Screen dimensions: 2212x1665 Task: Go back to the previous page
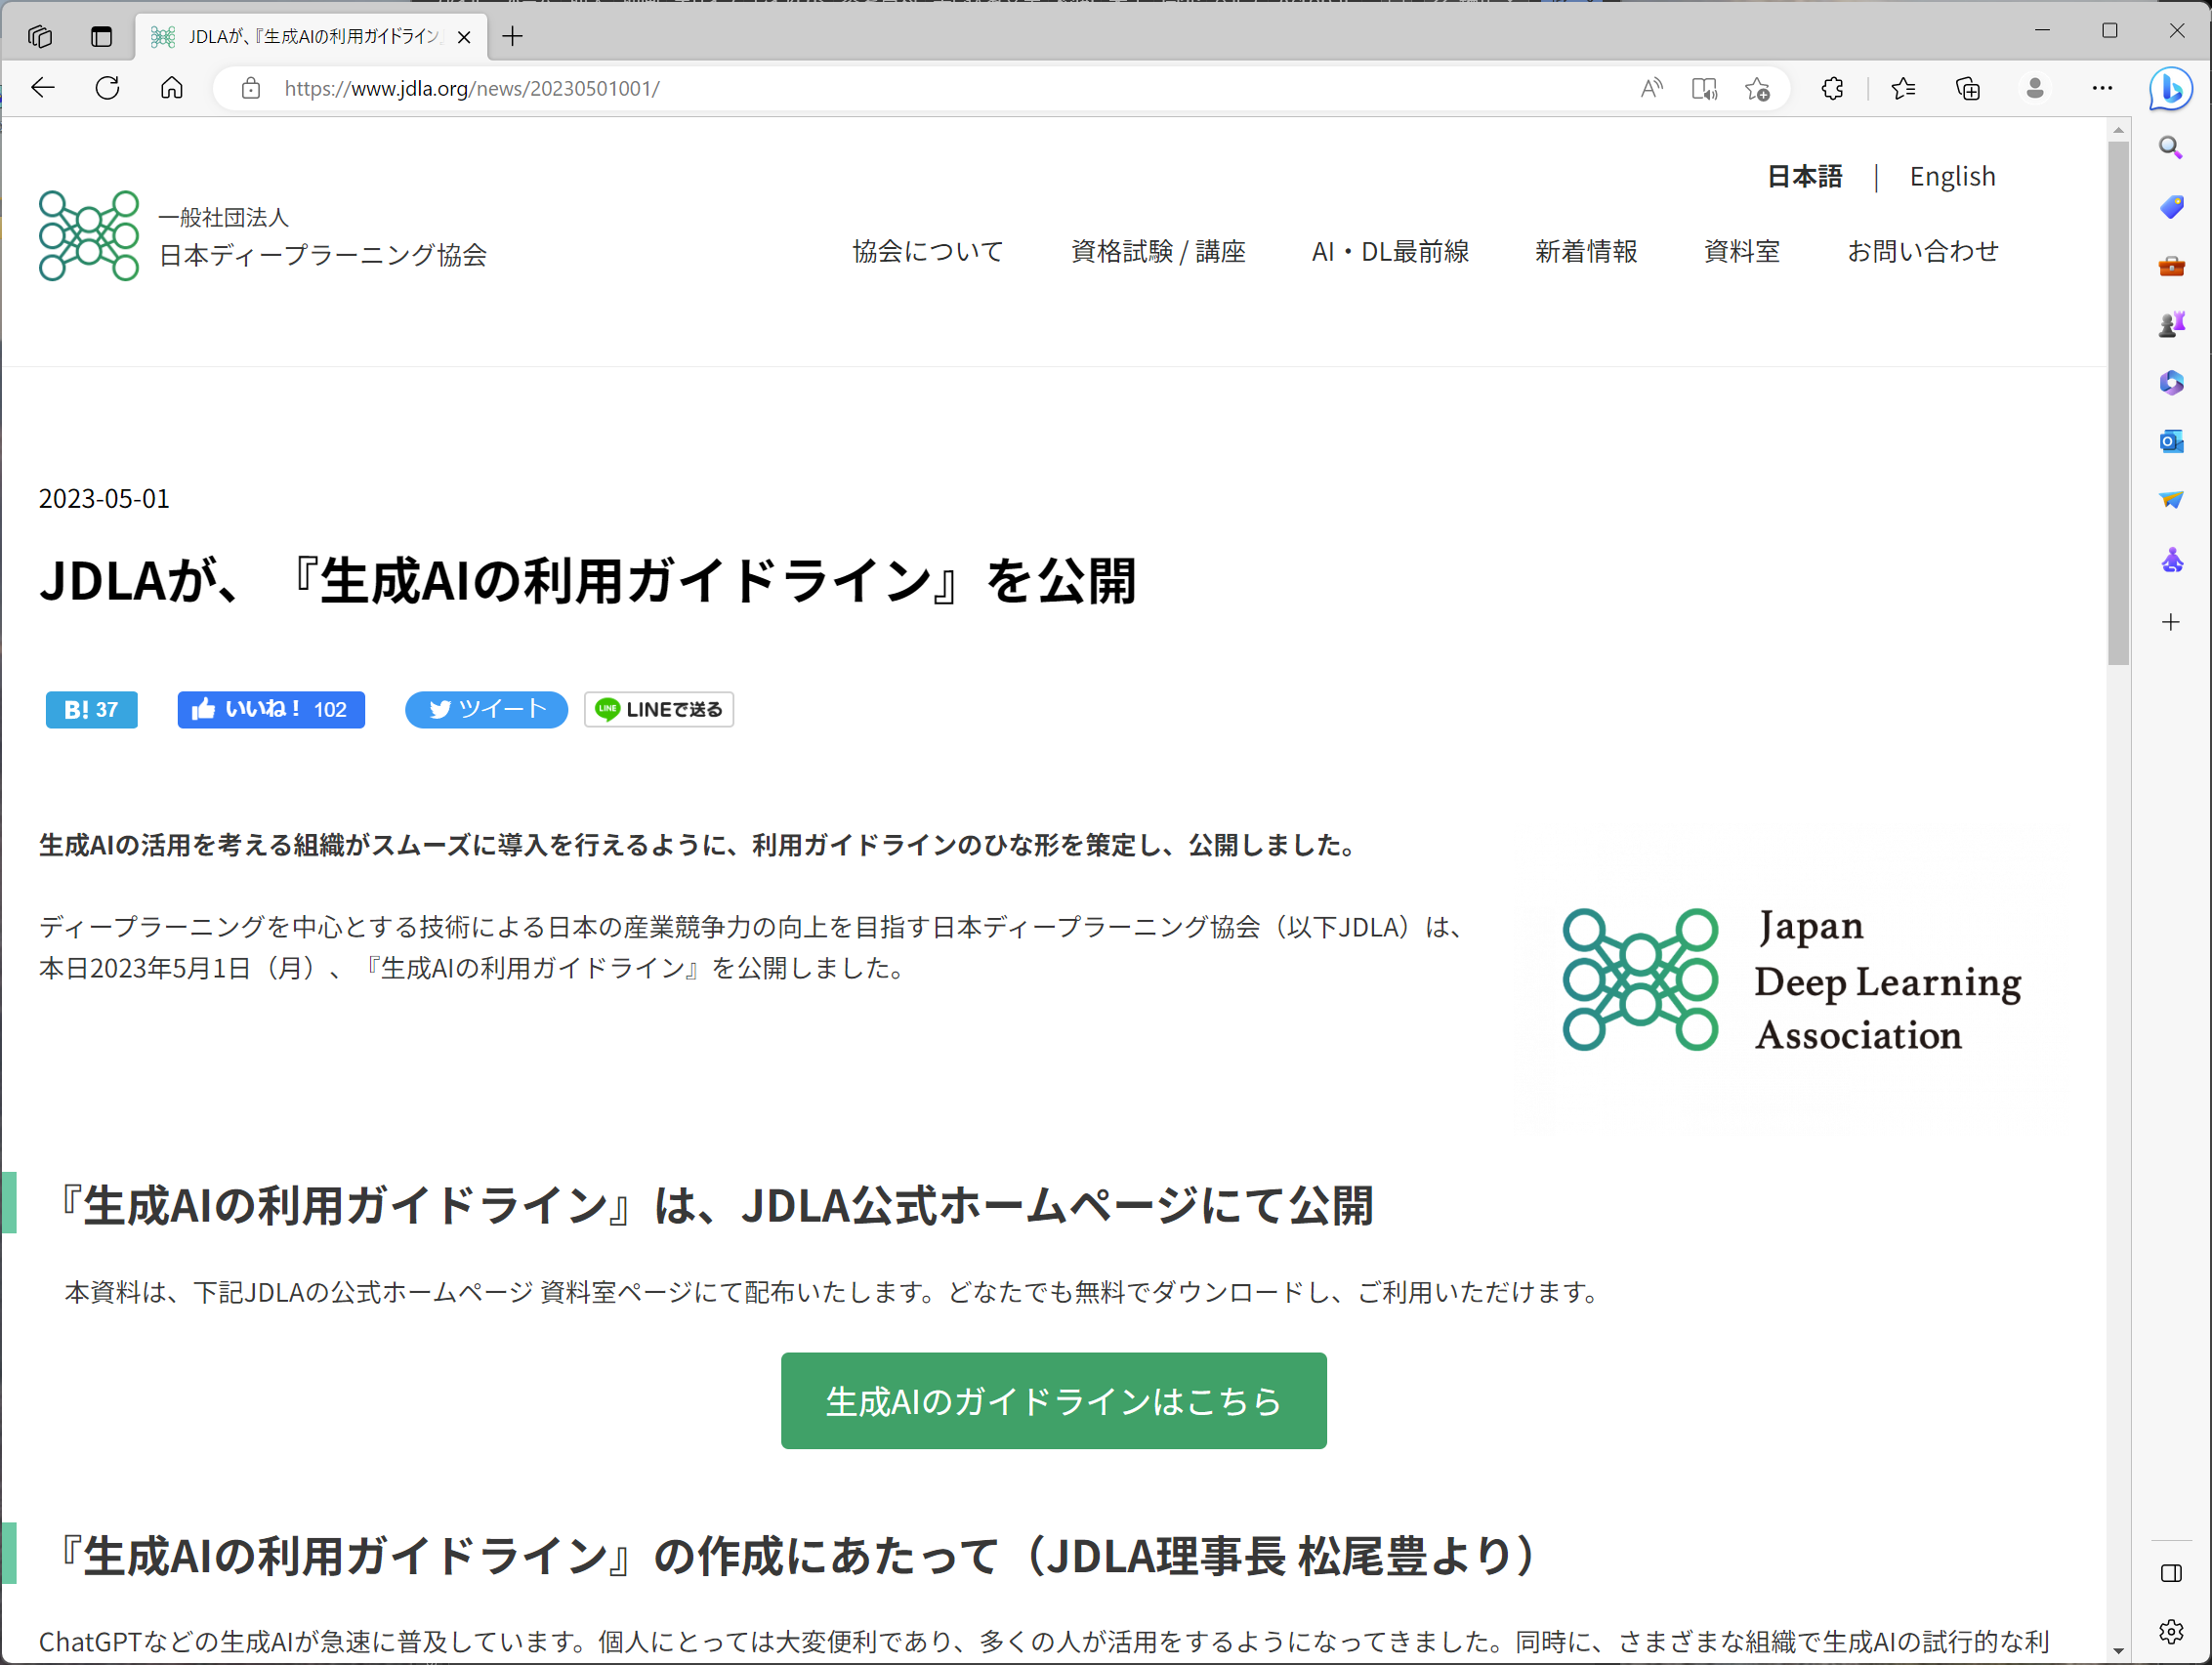click(x=43, y=88)
